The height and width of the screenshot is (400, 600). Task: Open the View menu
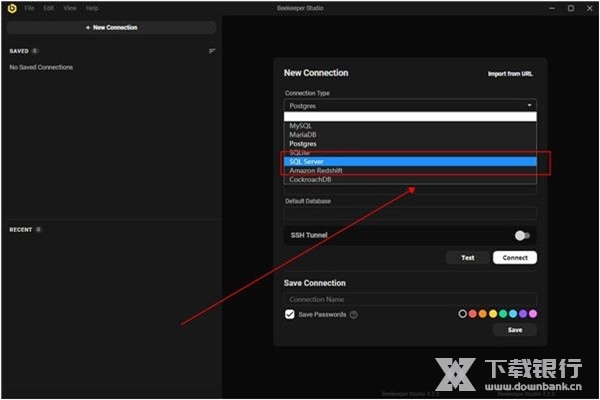[x=69, y=7]
